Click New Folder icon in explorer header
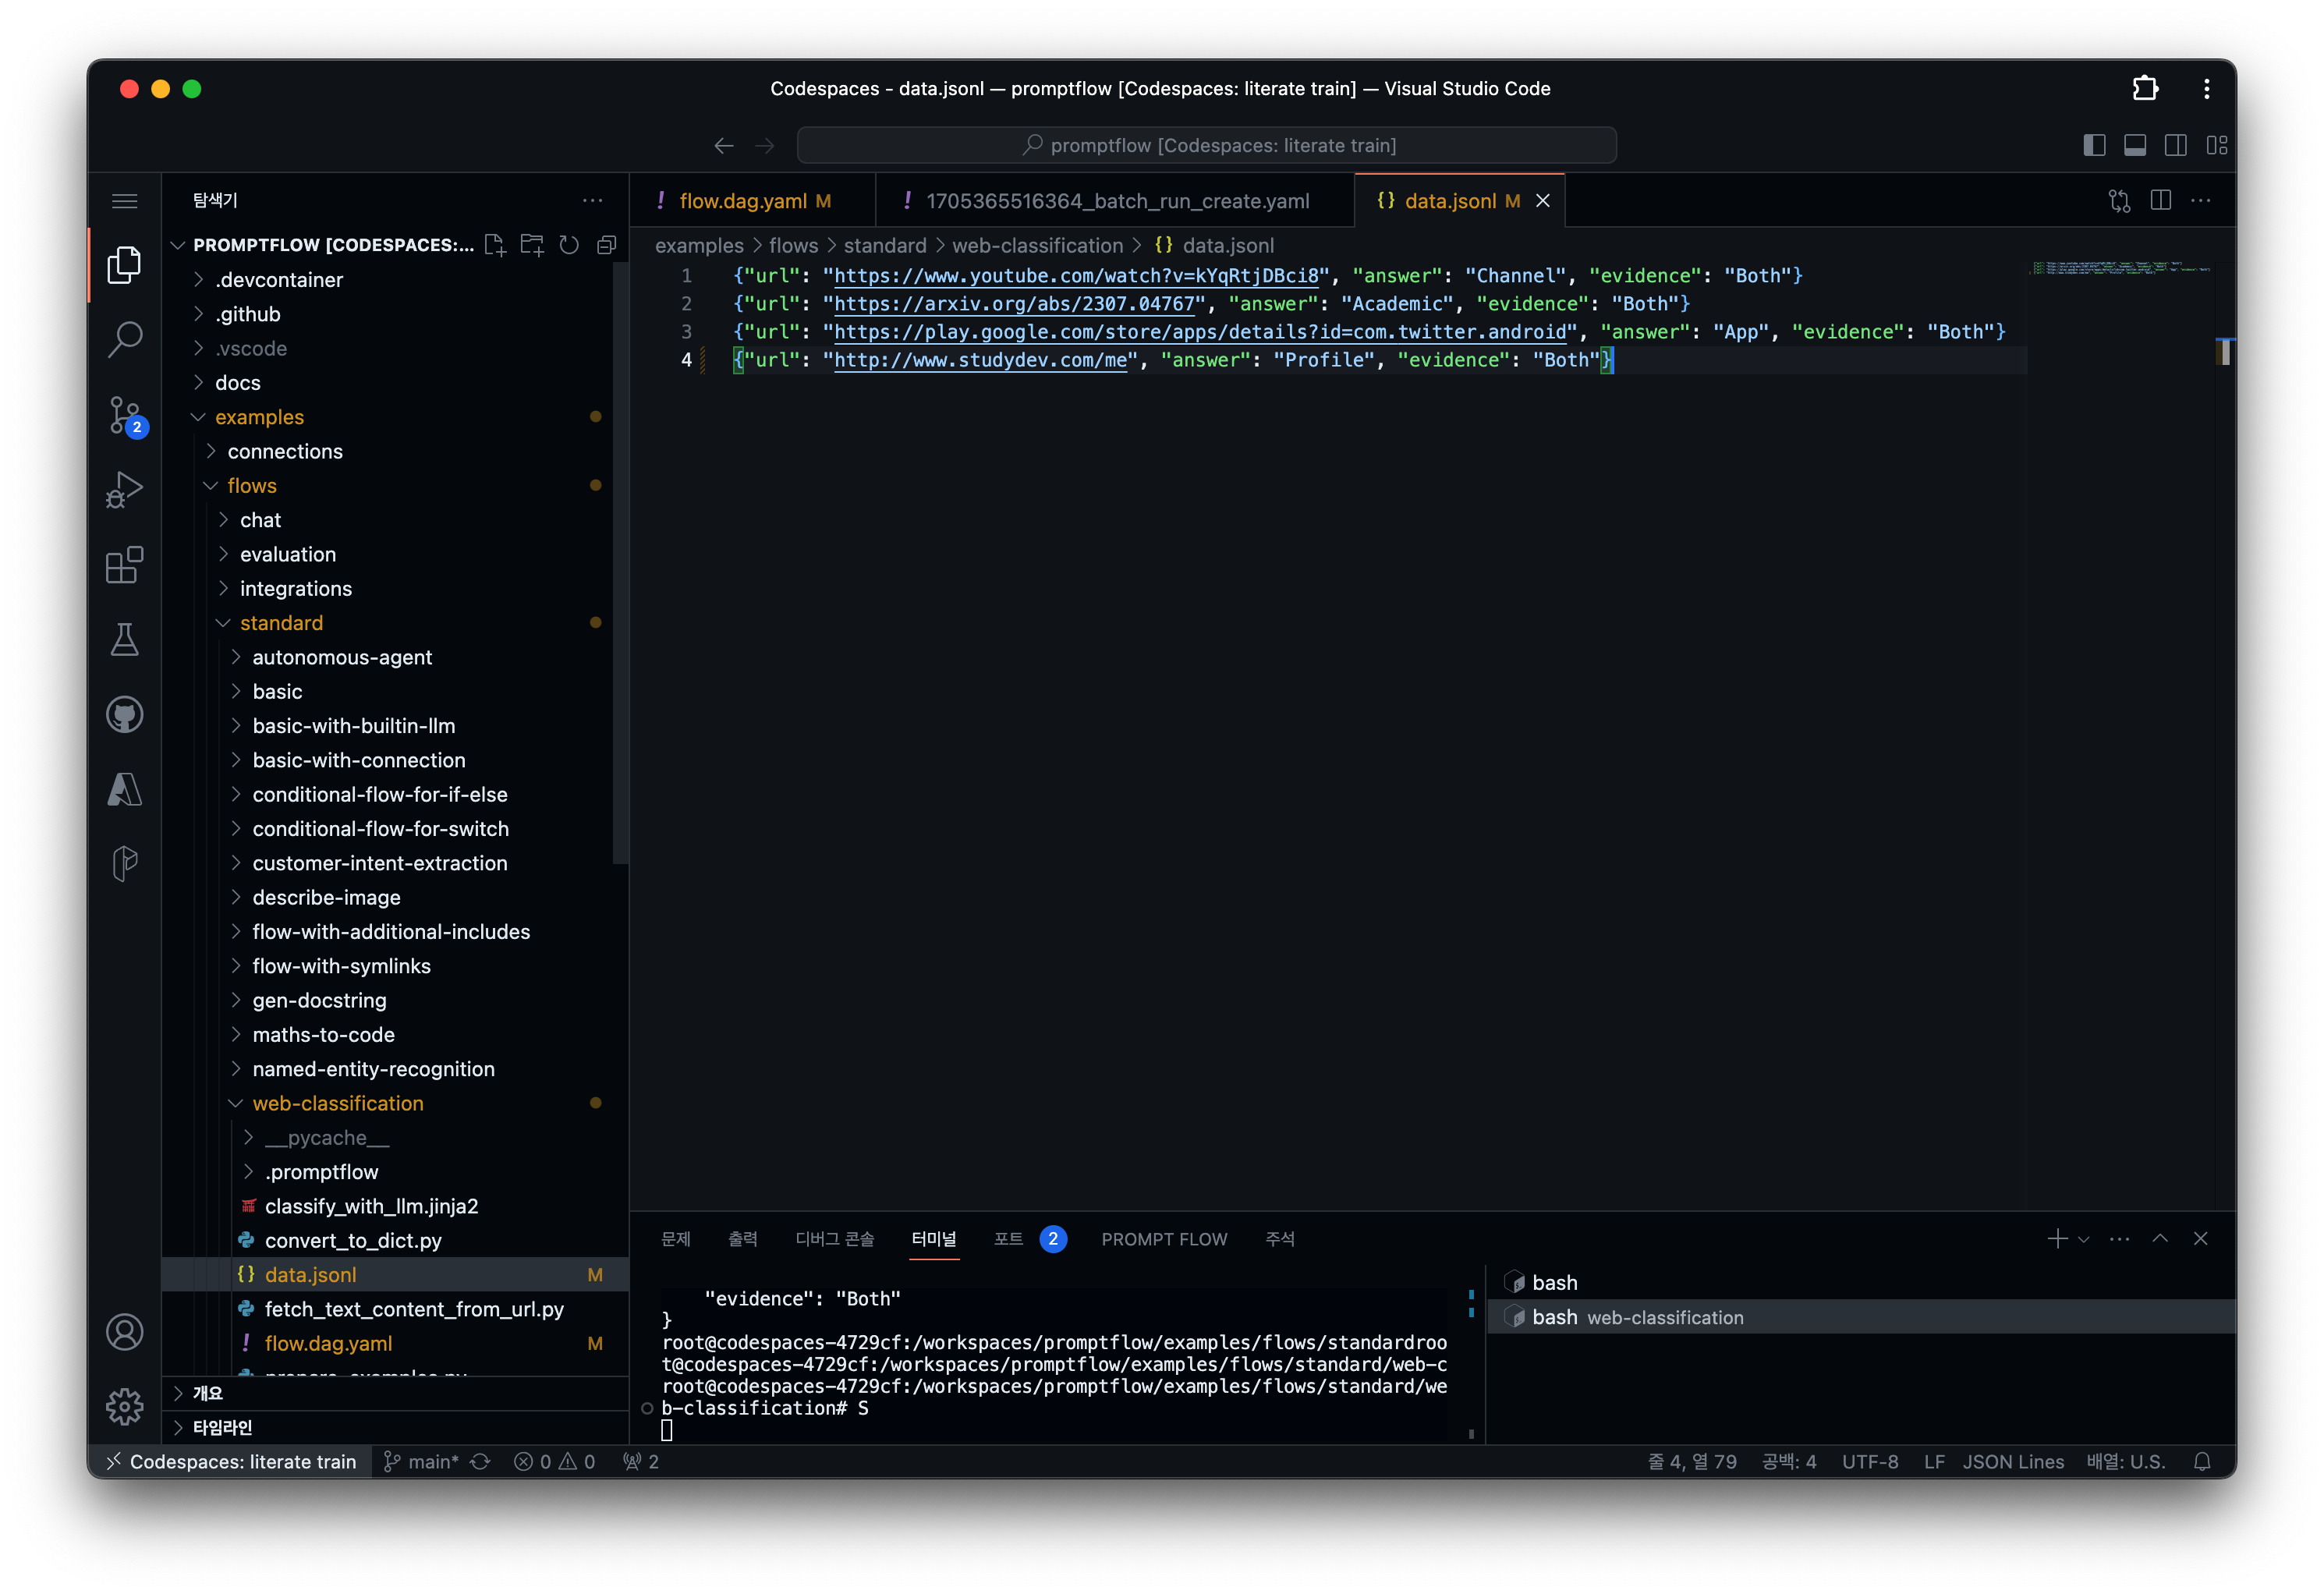This screenshot has width=2324, height=1594. pos(532,245)
